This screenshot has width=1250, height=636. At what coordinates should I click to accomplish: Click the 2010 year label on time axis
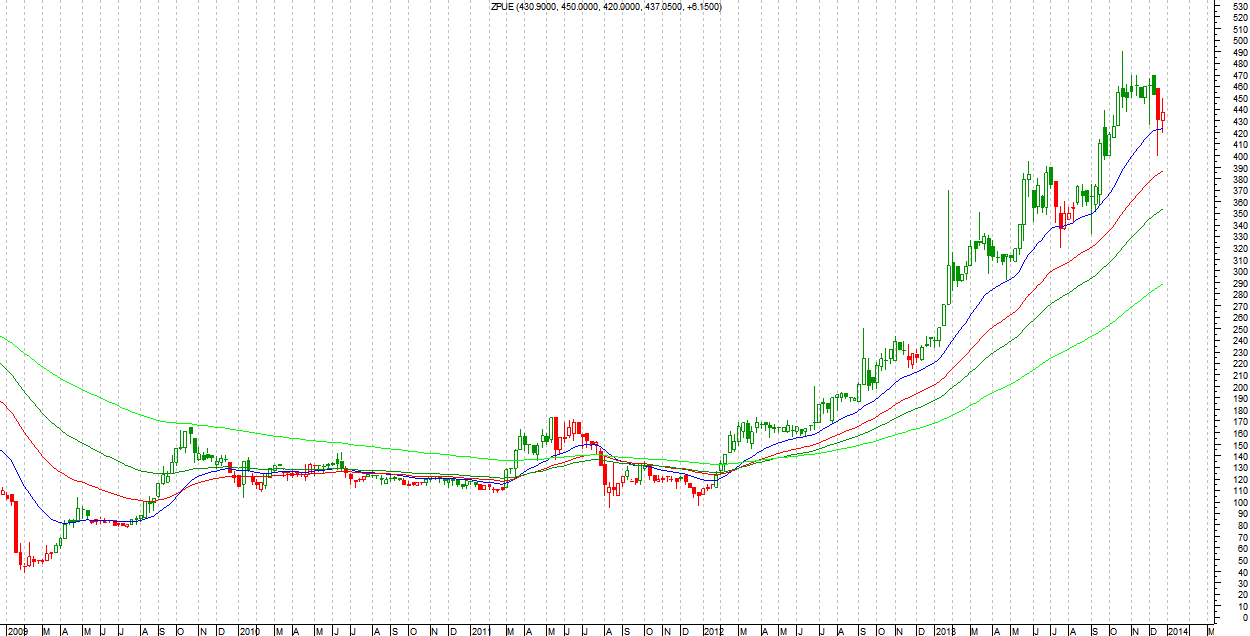[249, 631]
